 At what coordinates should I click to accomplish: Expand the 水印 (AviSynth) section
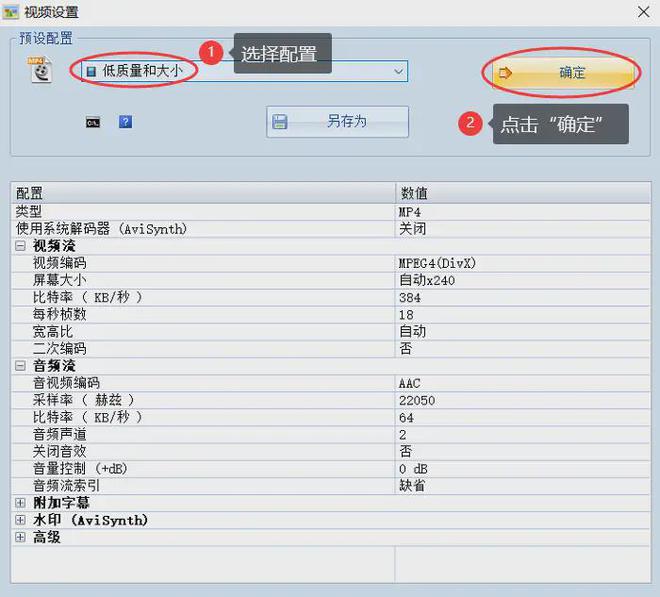point(20,520)
